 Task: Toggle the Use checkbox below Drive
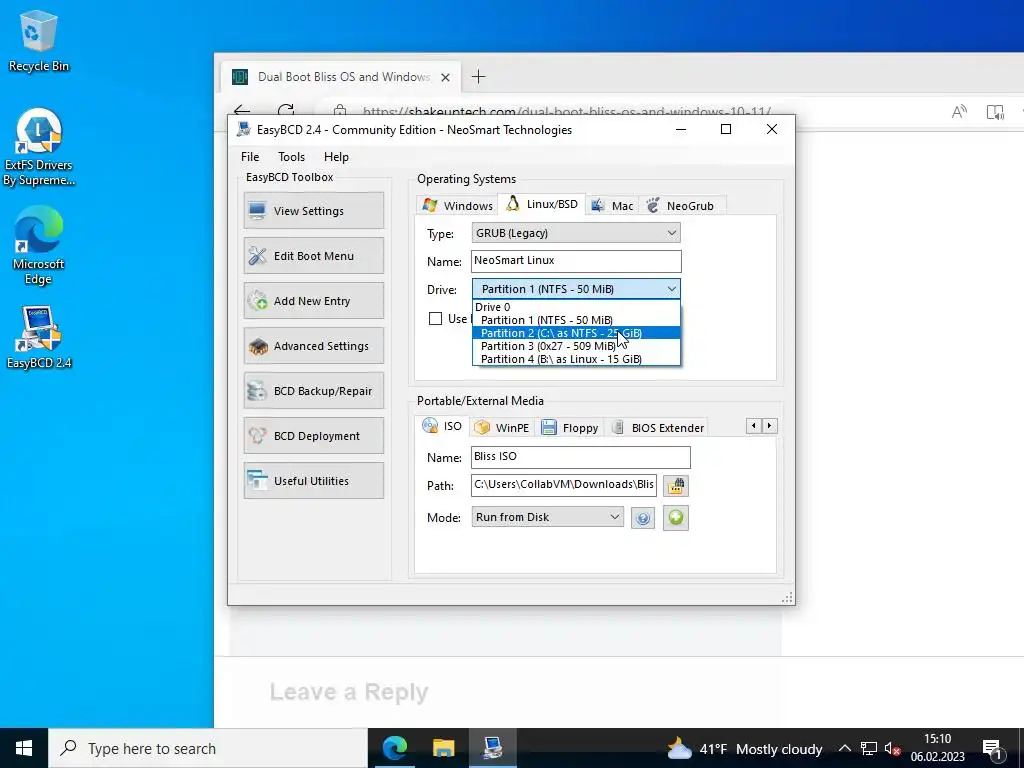[x=436, y=319]
